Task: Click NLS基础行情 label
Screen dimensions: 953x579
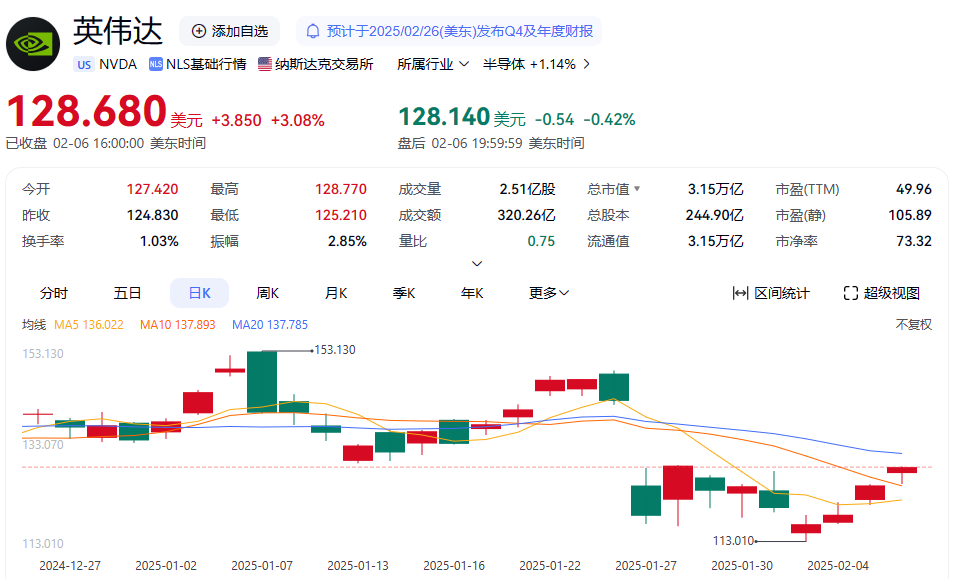Action: (206, 64)
